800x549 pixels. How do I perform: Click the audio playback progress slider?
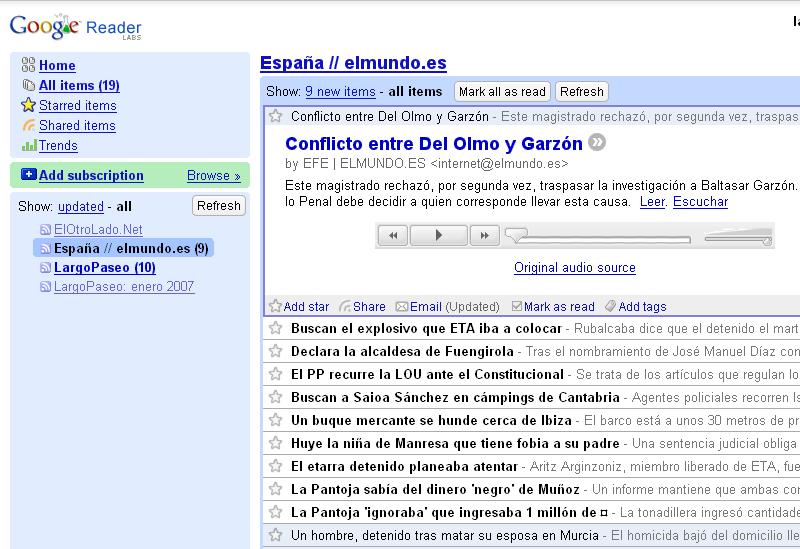tap(600, 236)
